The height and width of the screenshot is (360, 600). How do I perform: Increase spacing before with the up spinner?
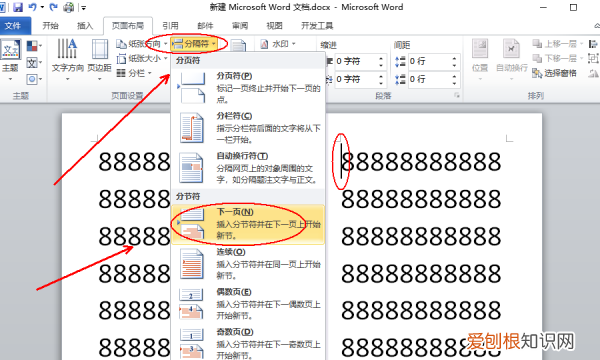[454, 58]
